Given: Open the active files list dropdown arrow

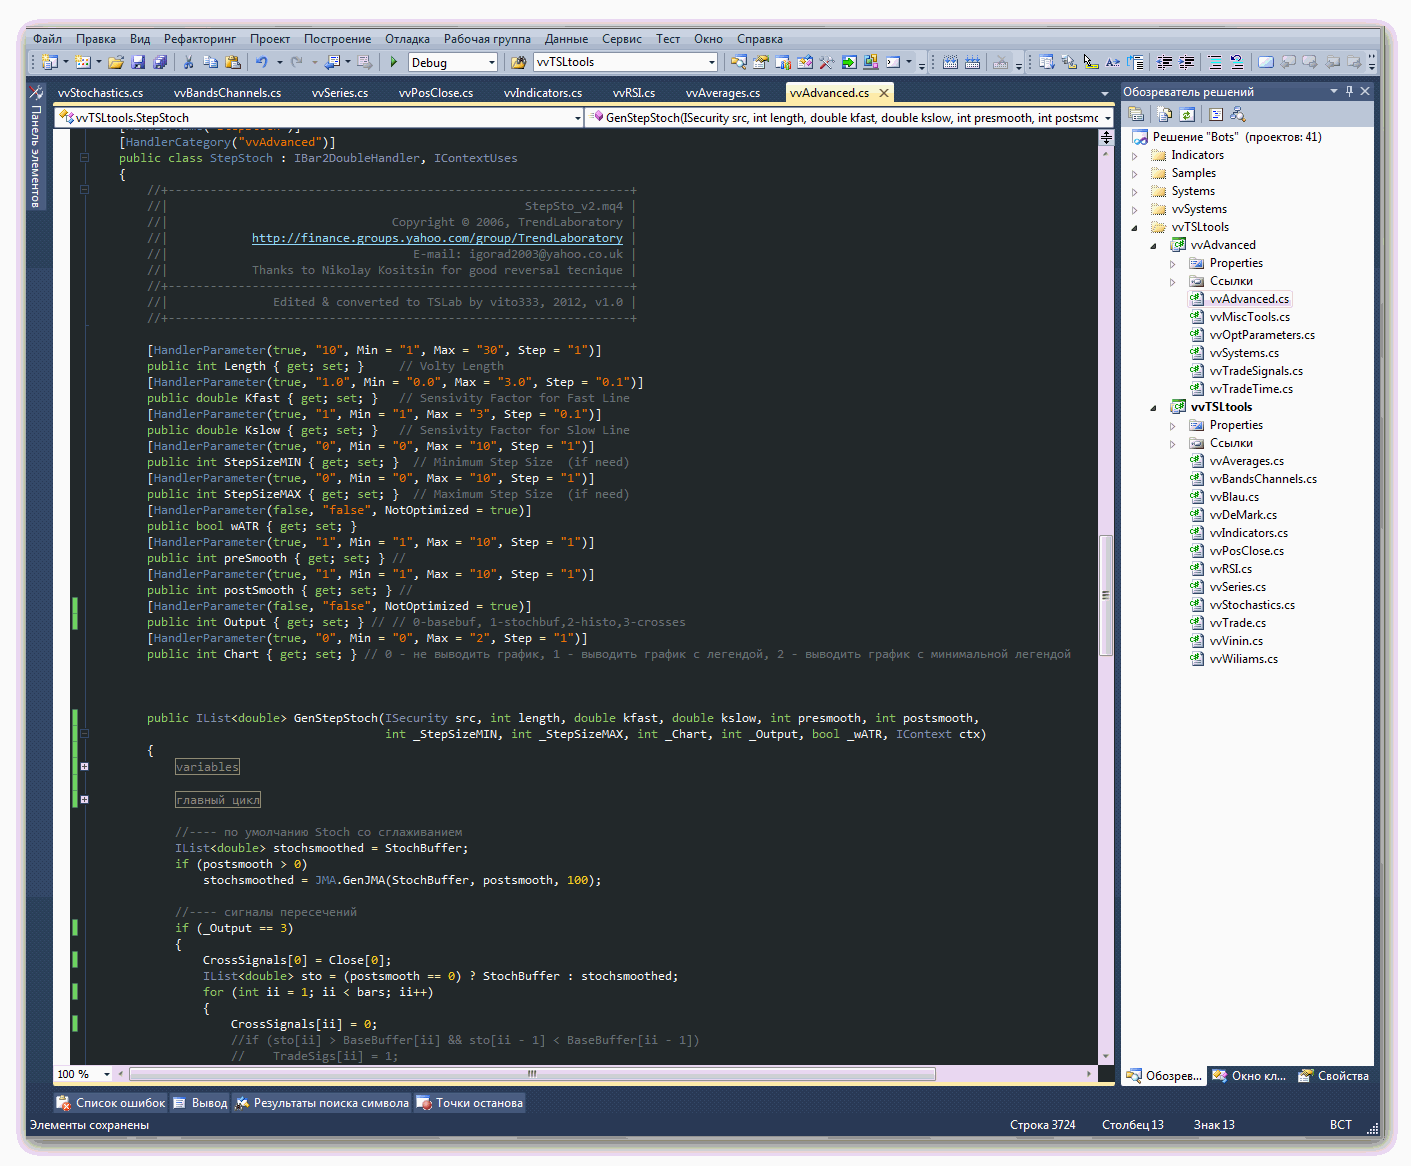Looking at the screenshot, I should [x=1105, y=93].
